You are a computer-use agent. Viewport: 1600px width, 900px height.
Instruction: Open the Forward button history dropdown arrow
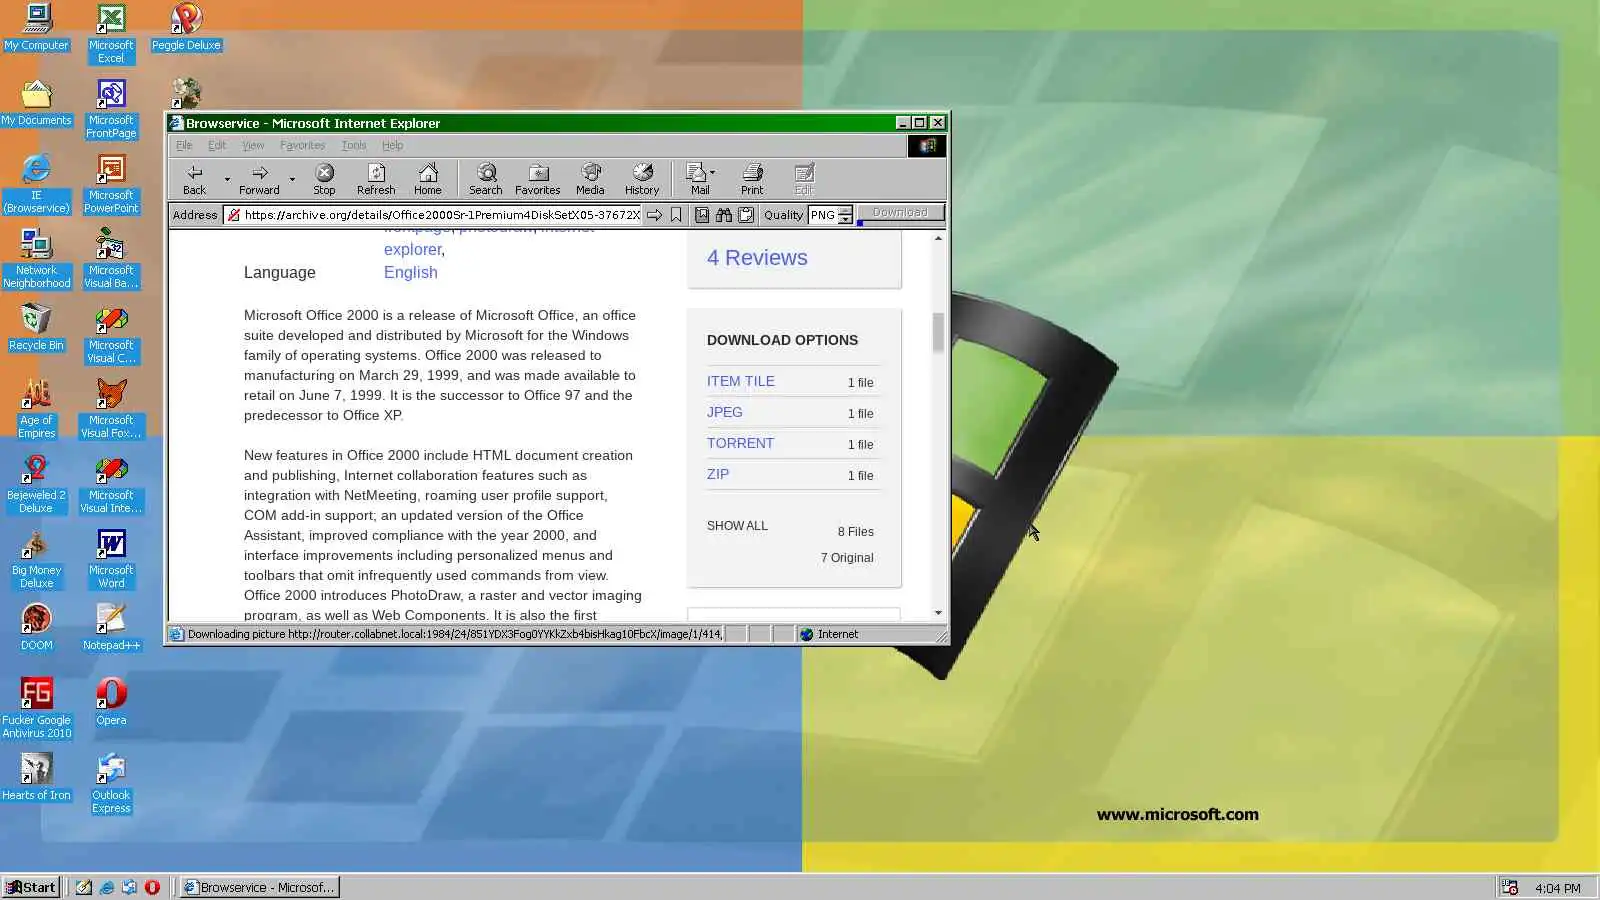pos(292,180)
